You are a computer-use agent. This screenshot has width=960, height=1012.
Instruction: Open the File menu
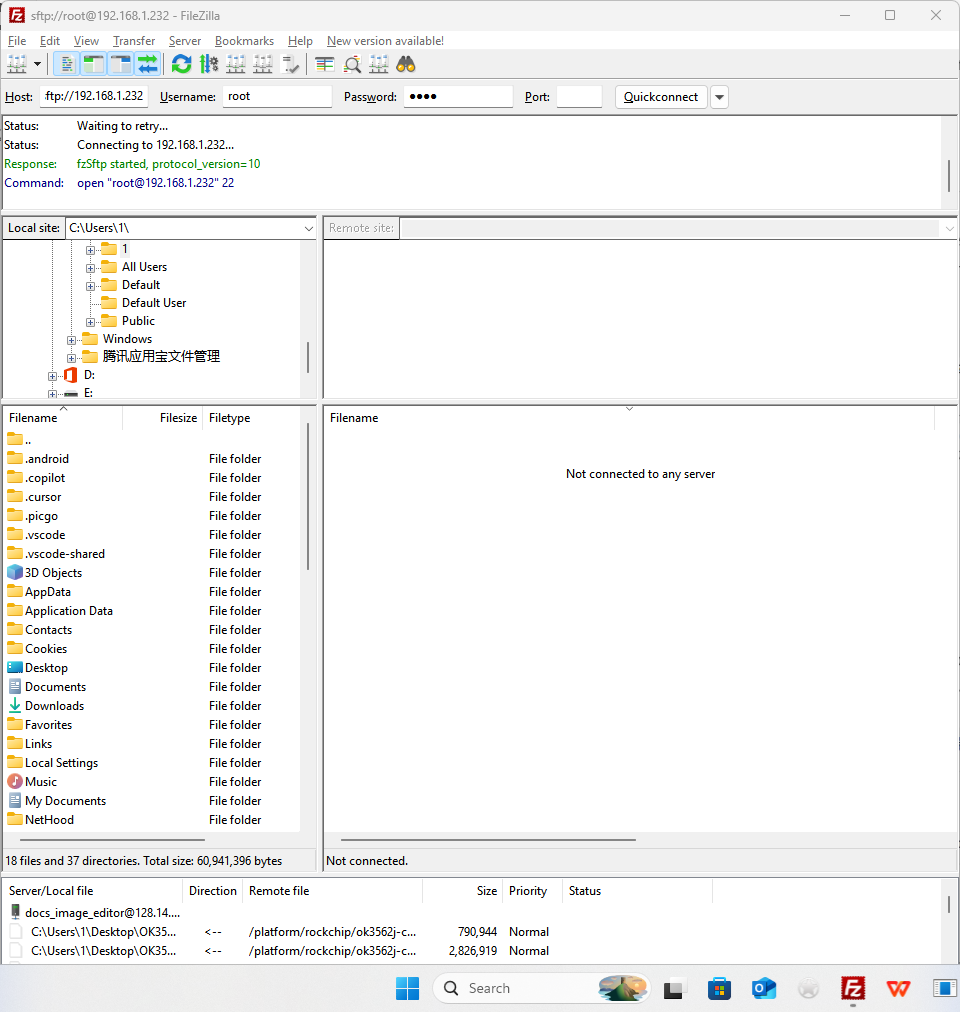point(17,41)
